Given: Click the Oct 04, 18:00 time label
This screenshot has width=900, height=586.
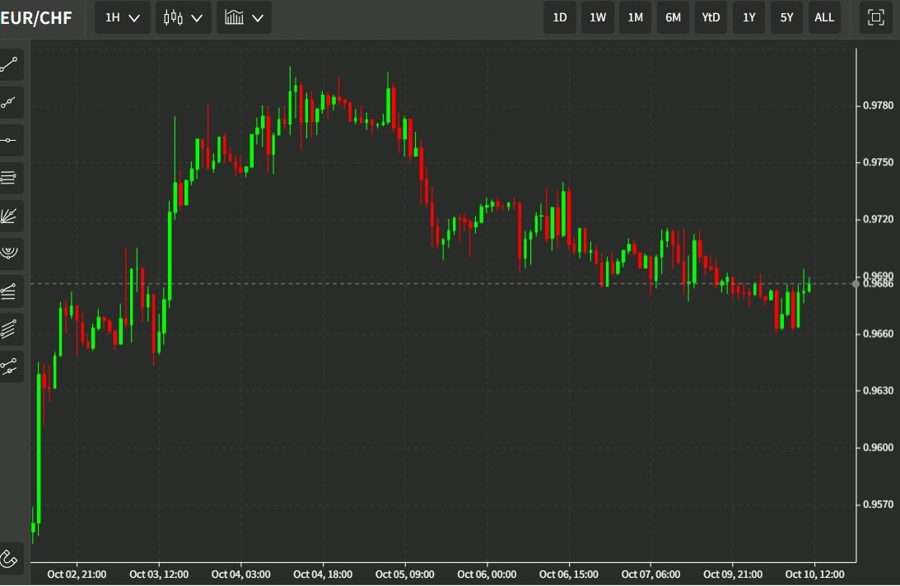Looking at the screenshot, I should tap(323, 574).
